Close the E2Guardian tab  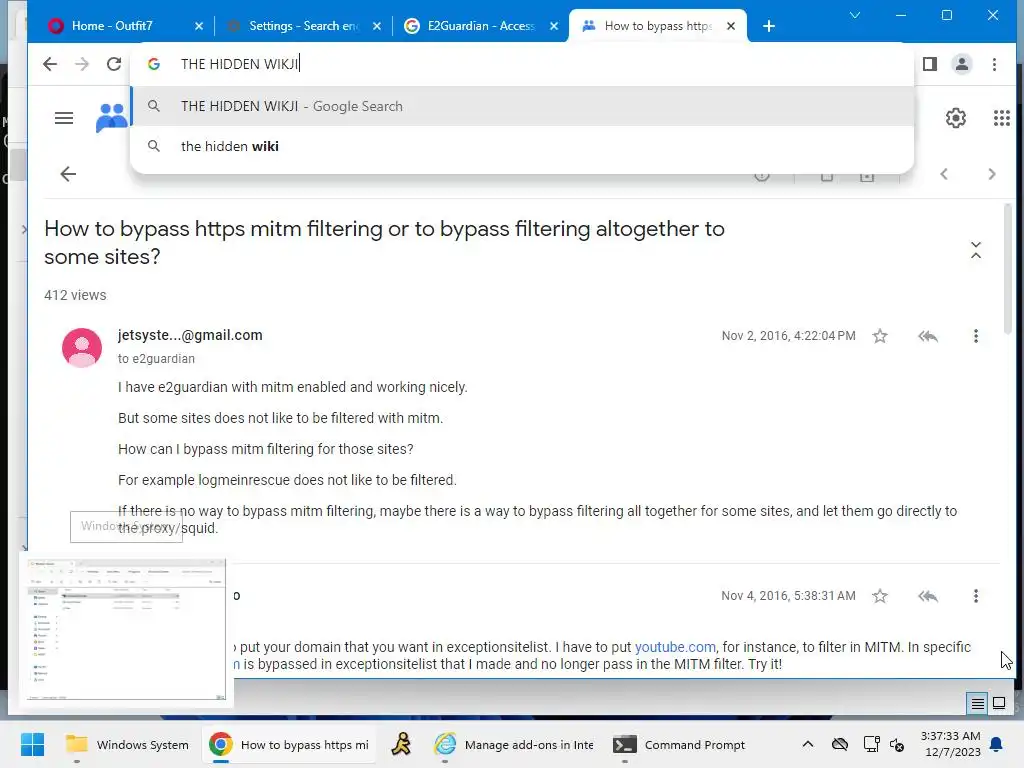coord(554,26)
